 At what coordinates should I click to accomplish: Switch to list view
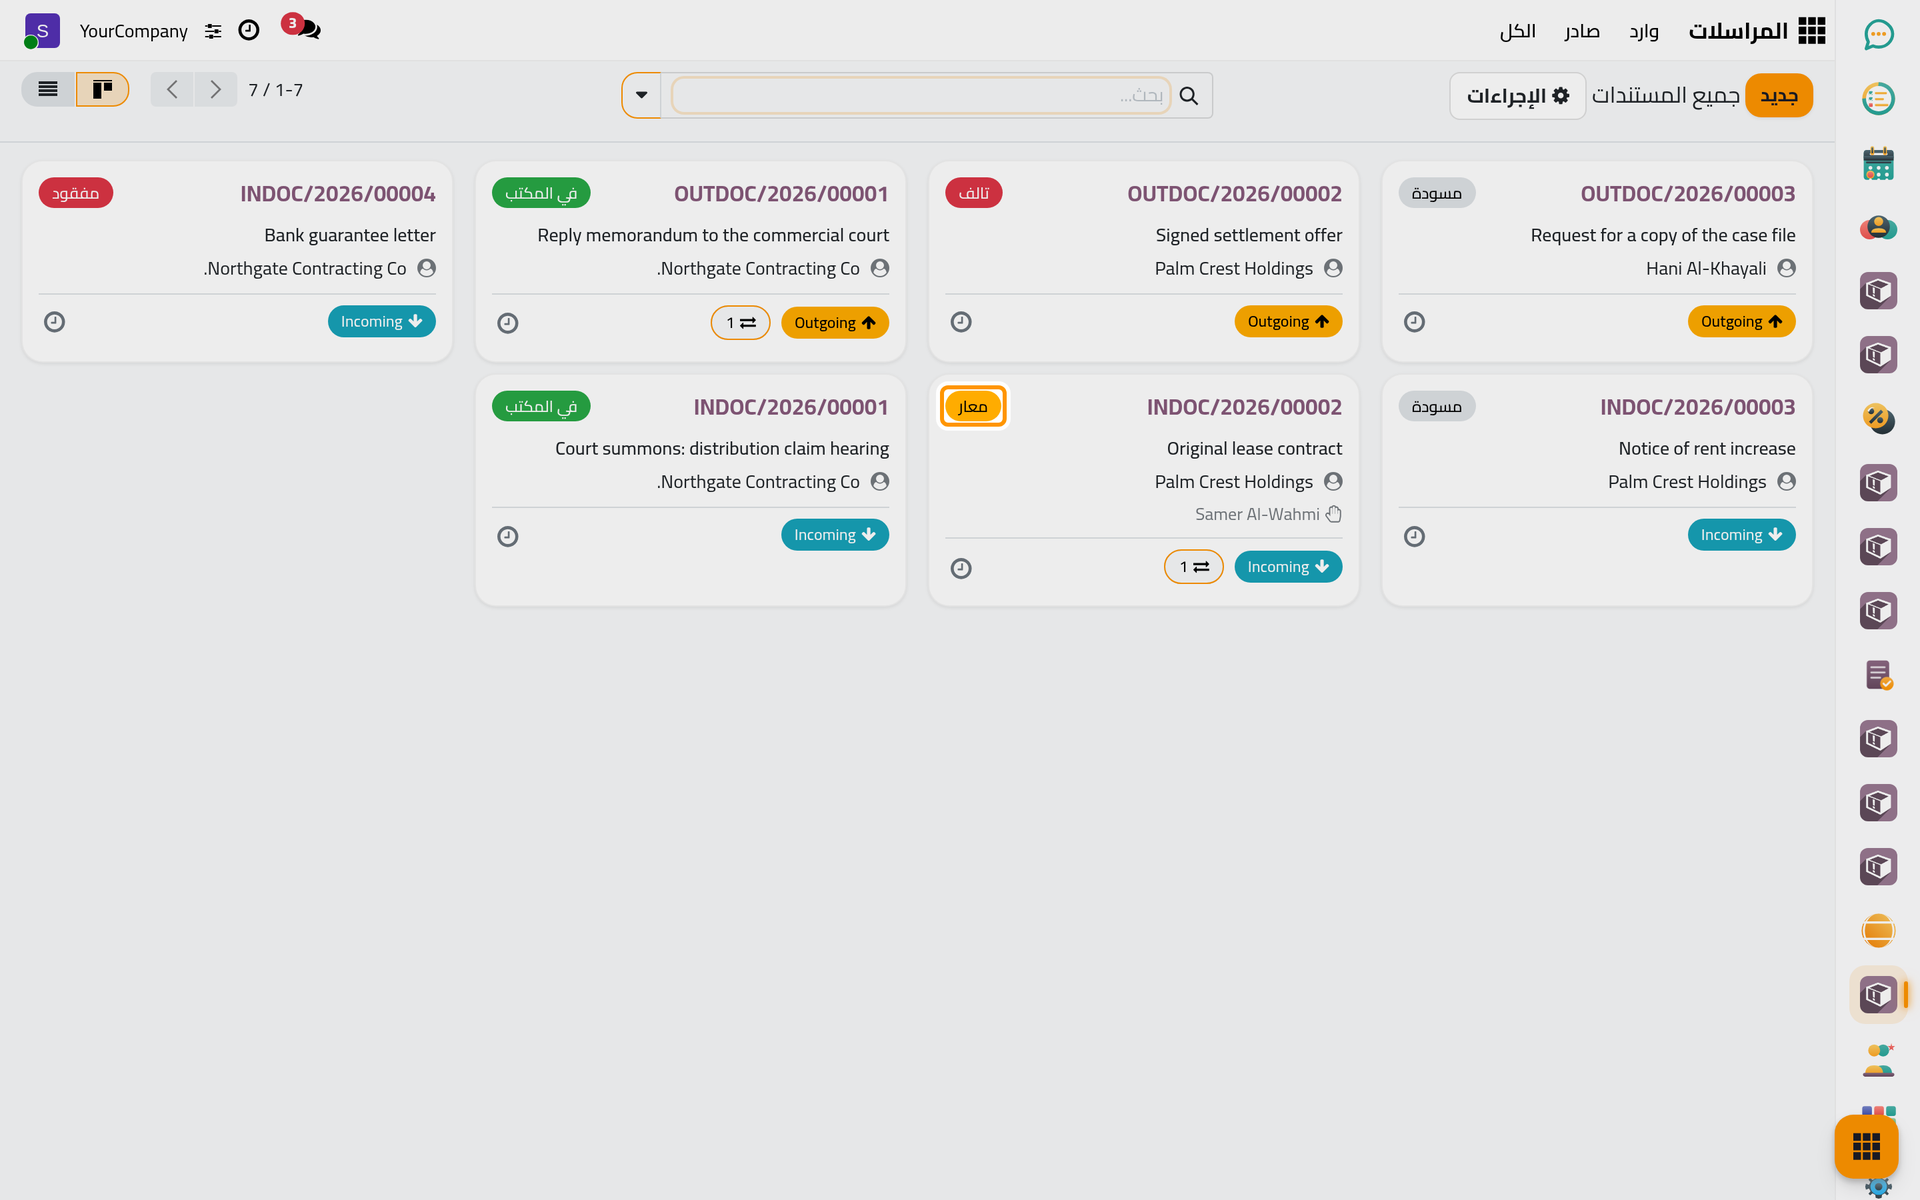click(x=48, y=89)
